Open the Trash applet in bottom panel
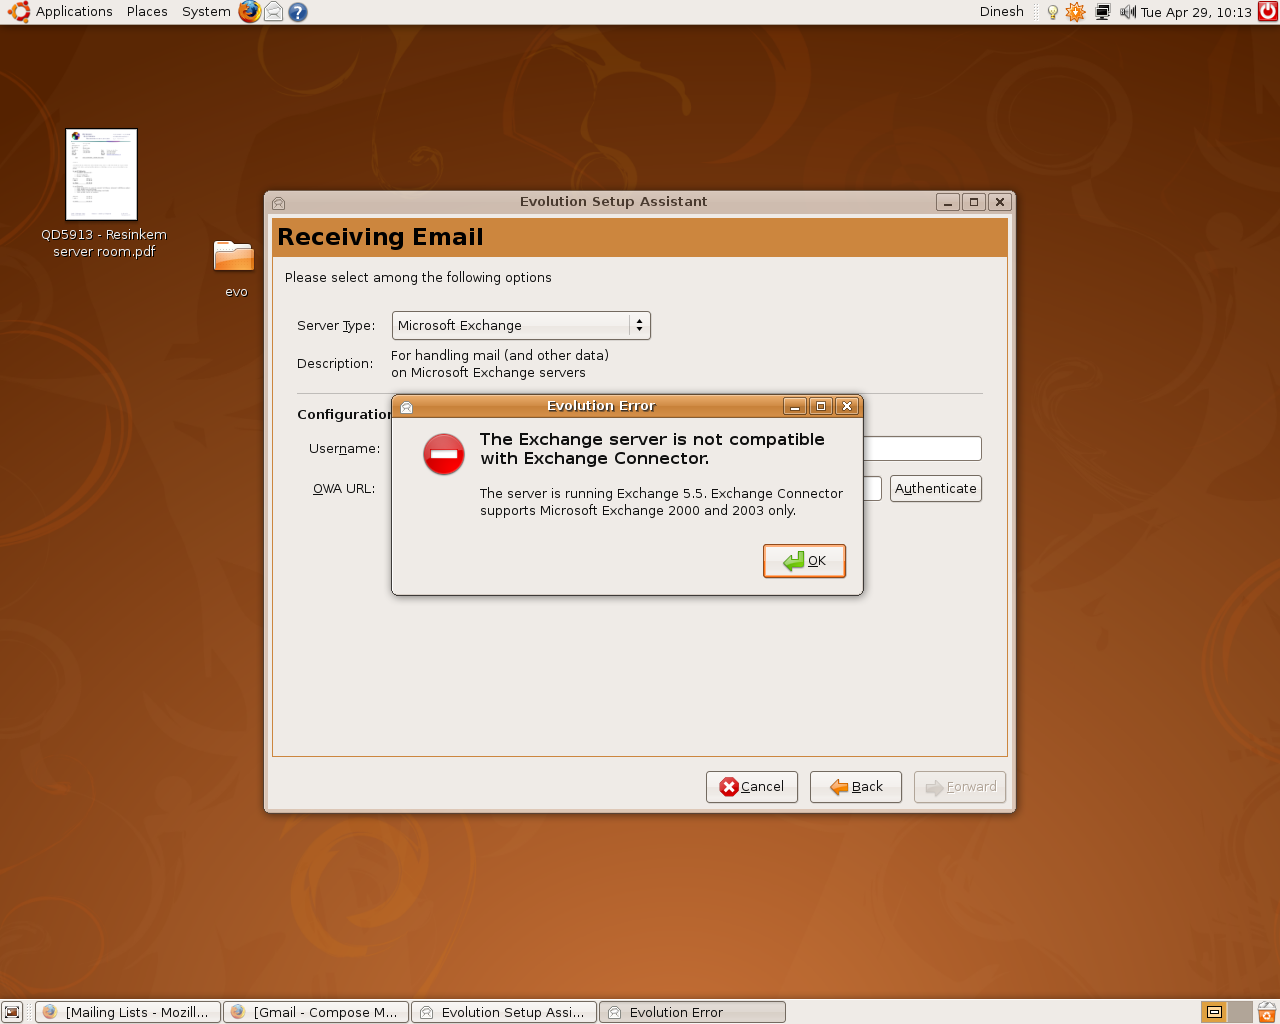The width and height of the screenshot is (1280, 1024). pyautogui.click(x=1267, y=1012)
